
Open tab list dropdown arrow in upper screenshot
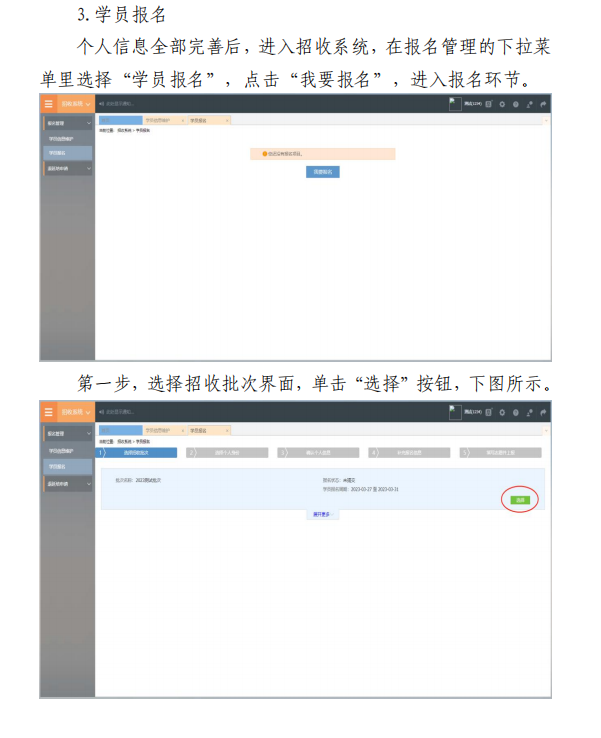546,121
